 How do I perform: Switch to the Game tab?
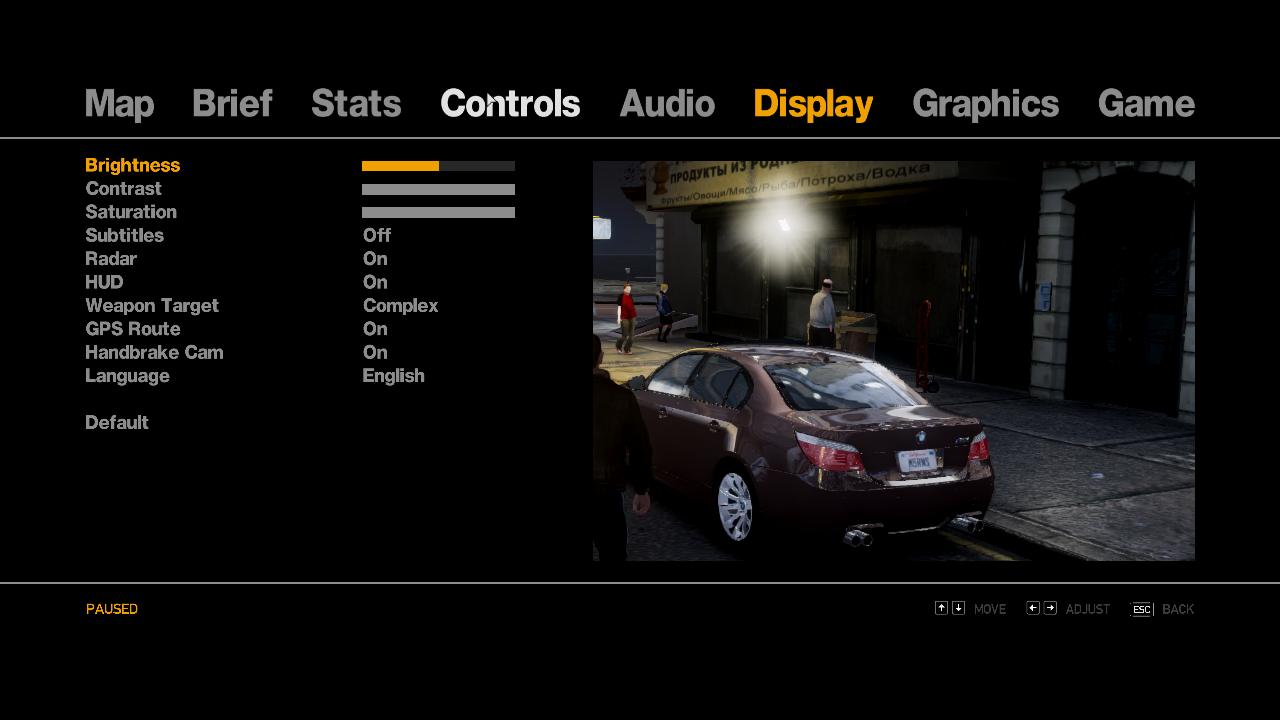1146,104
